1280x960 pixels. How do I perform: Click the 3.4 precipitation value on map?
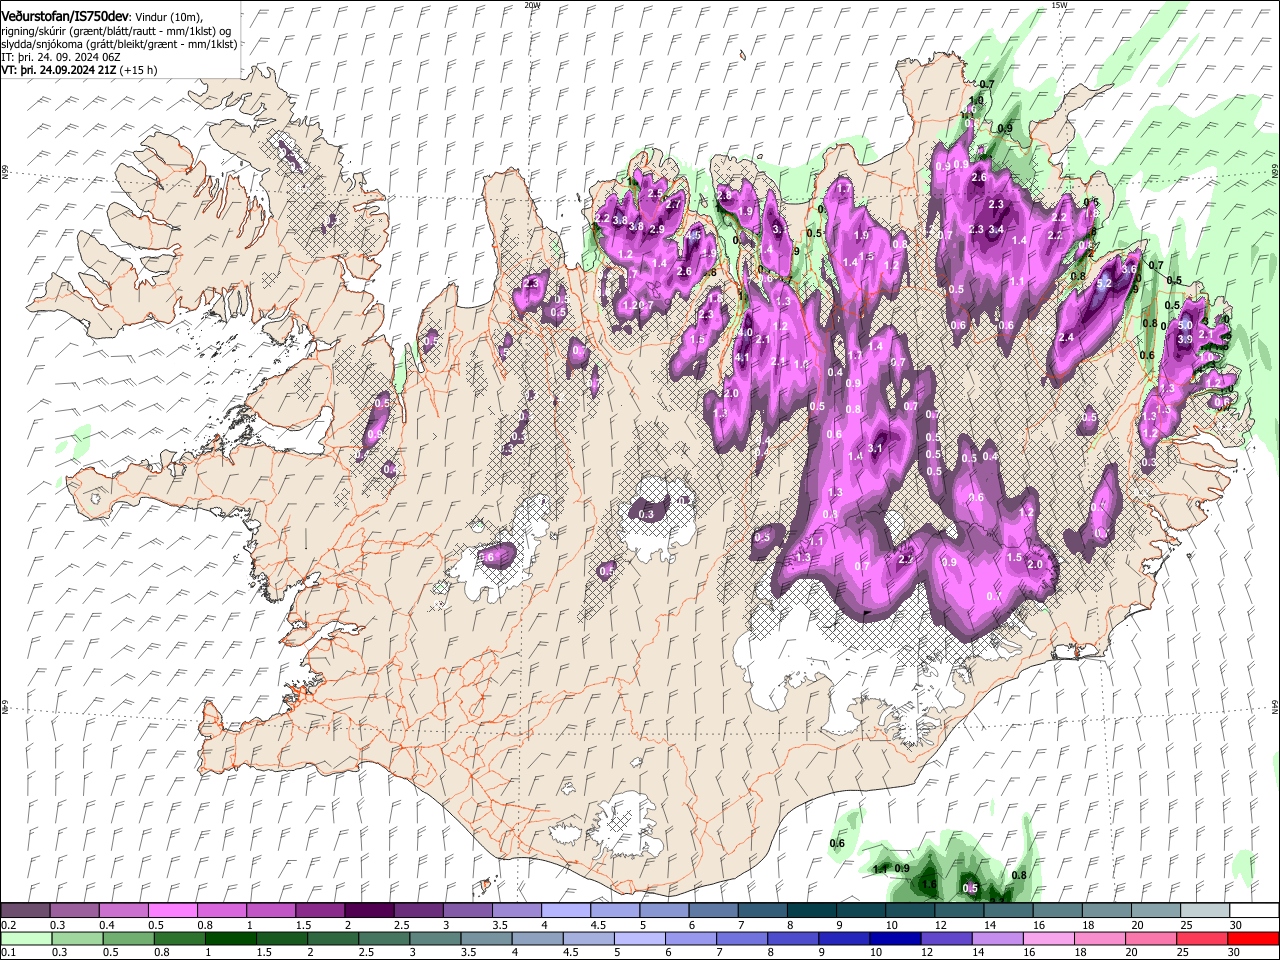tap(996, 229)
